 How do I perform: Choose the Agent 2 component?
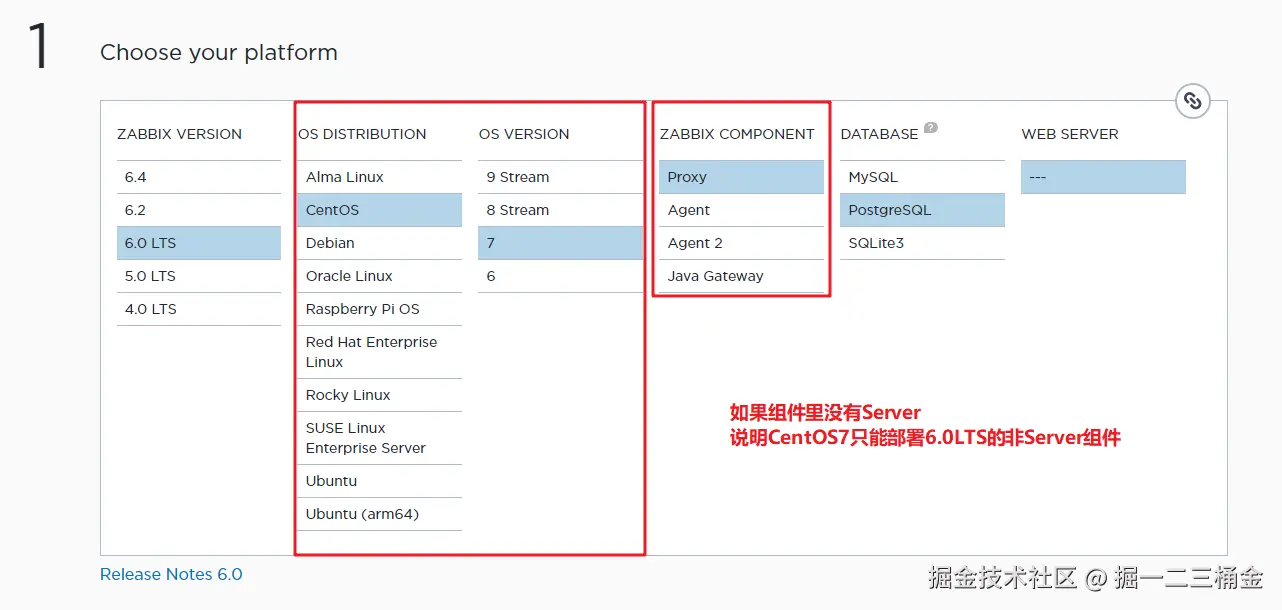[x=742, y=243]
